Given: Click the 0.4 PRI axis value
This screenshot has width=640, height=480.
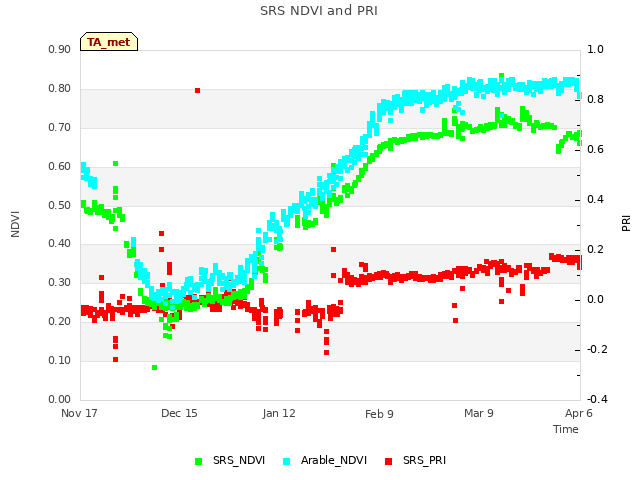Looking at the screenshot, I should 595,200.
